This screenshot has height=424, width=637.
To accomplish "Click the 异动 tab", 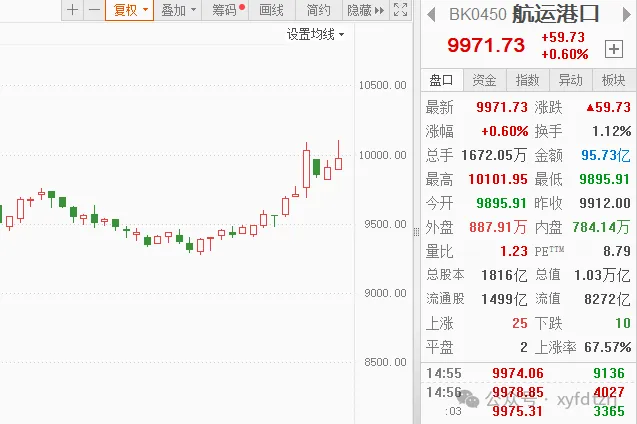I will click(x=570, y=80).
